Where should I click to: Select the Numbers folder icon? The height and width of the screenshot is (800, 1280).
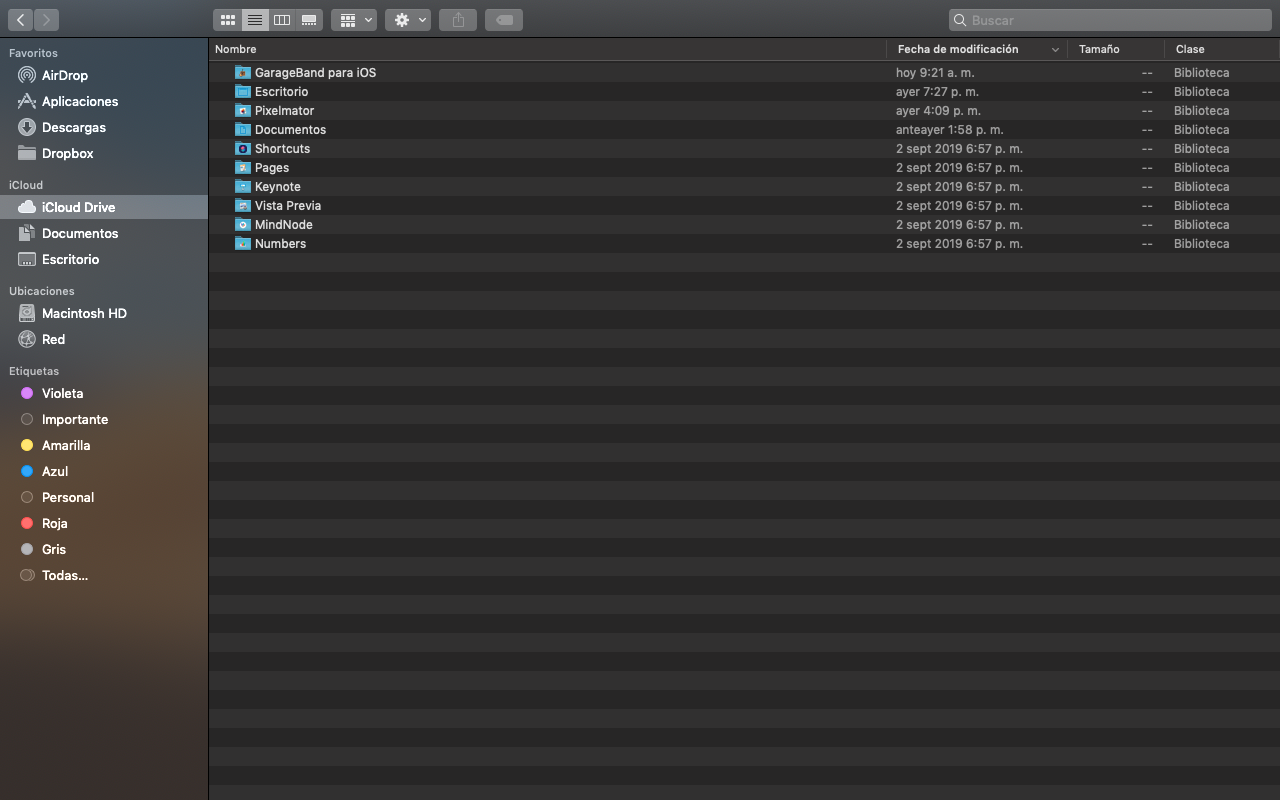pos(242,243)
